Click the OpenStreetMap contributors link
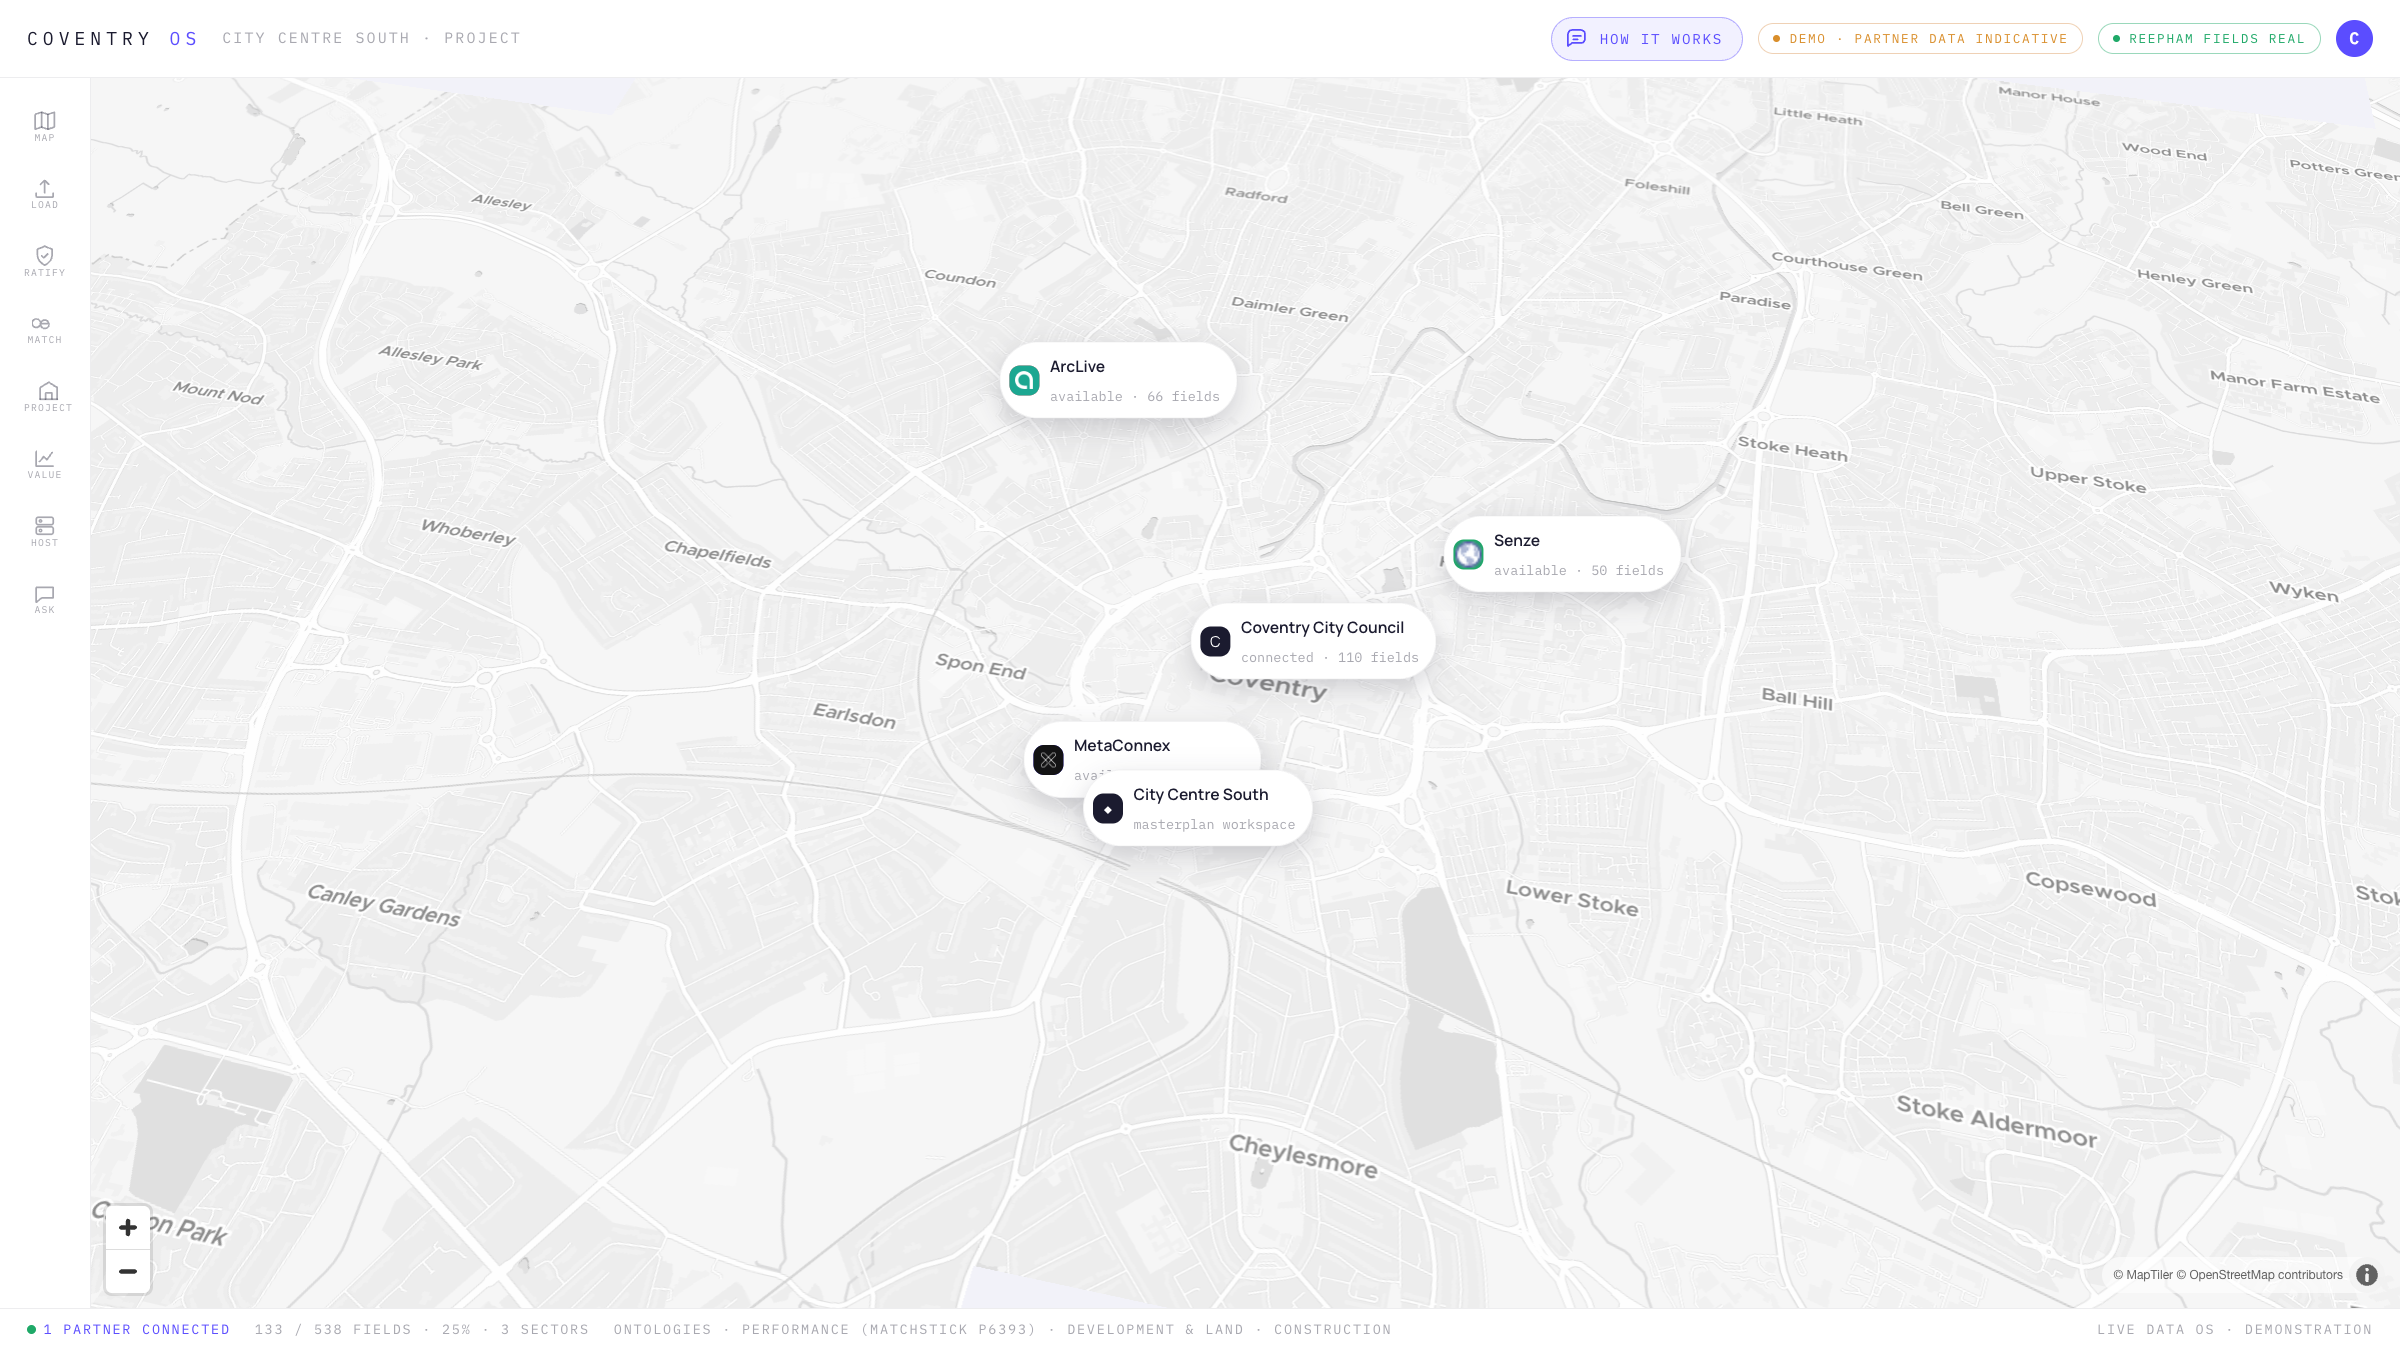 (x=2260, y=1275)
